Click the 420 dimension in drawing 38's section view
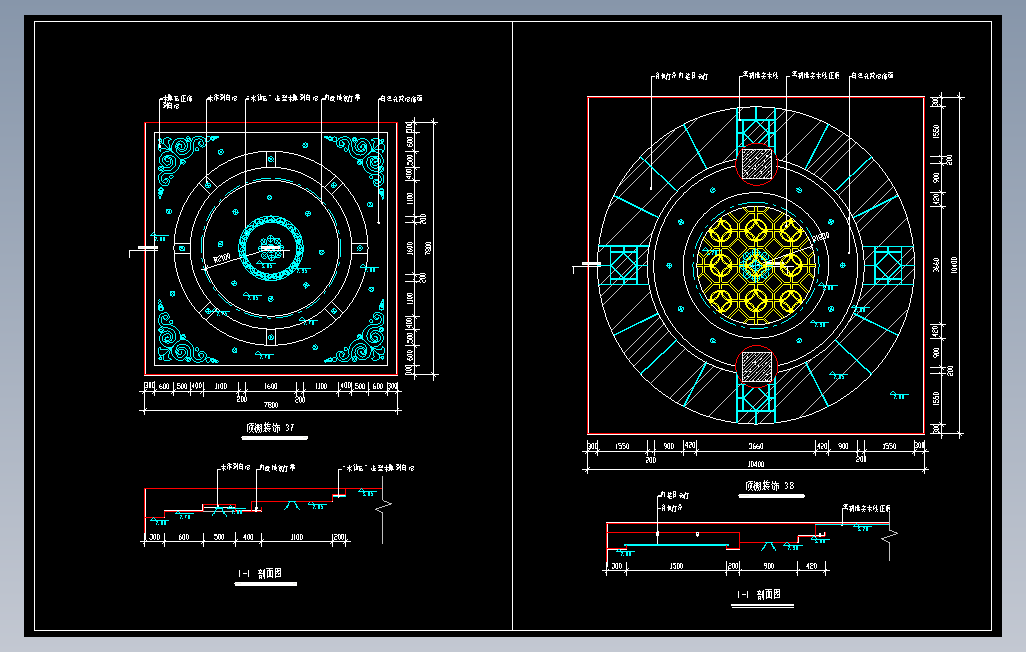Screen dimensions: 1026x652 (811, 566)
